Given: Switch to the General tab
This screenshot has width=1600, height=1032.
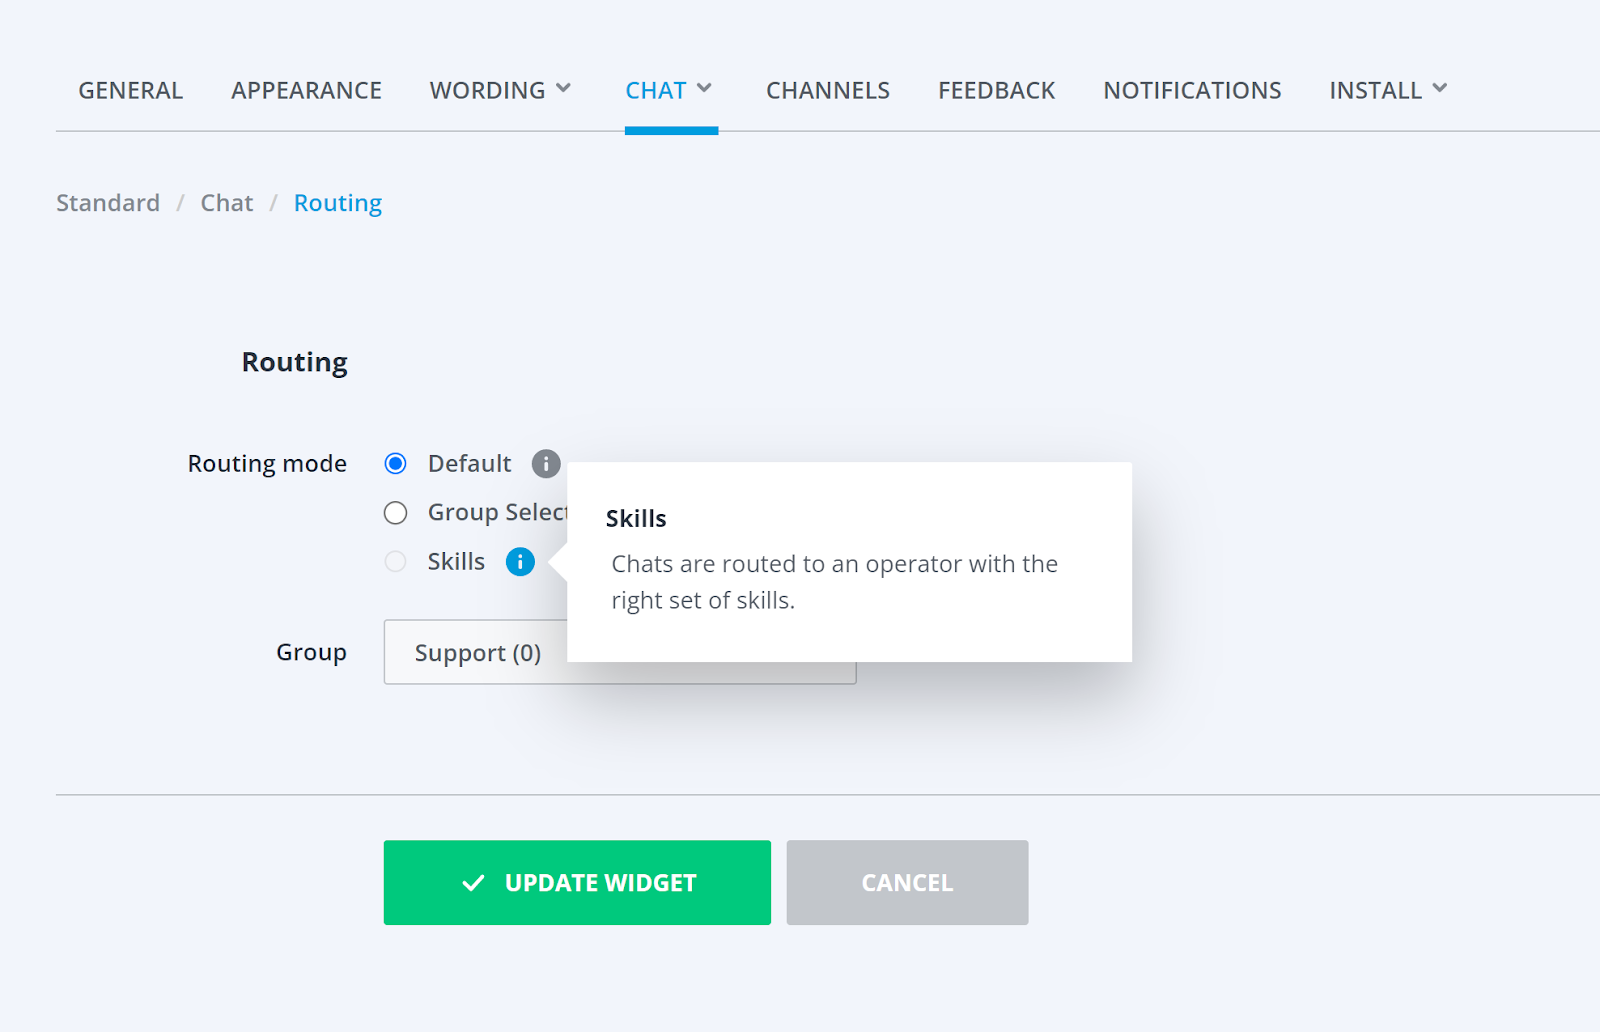Looking at the screenshot, I should click(131, 91).
